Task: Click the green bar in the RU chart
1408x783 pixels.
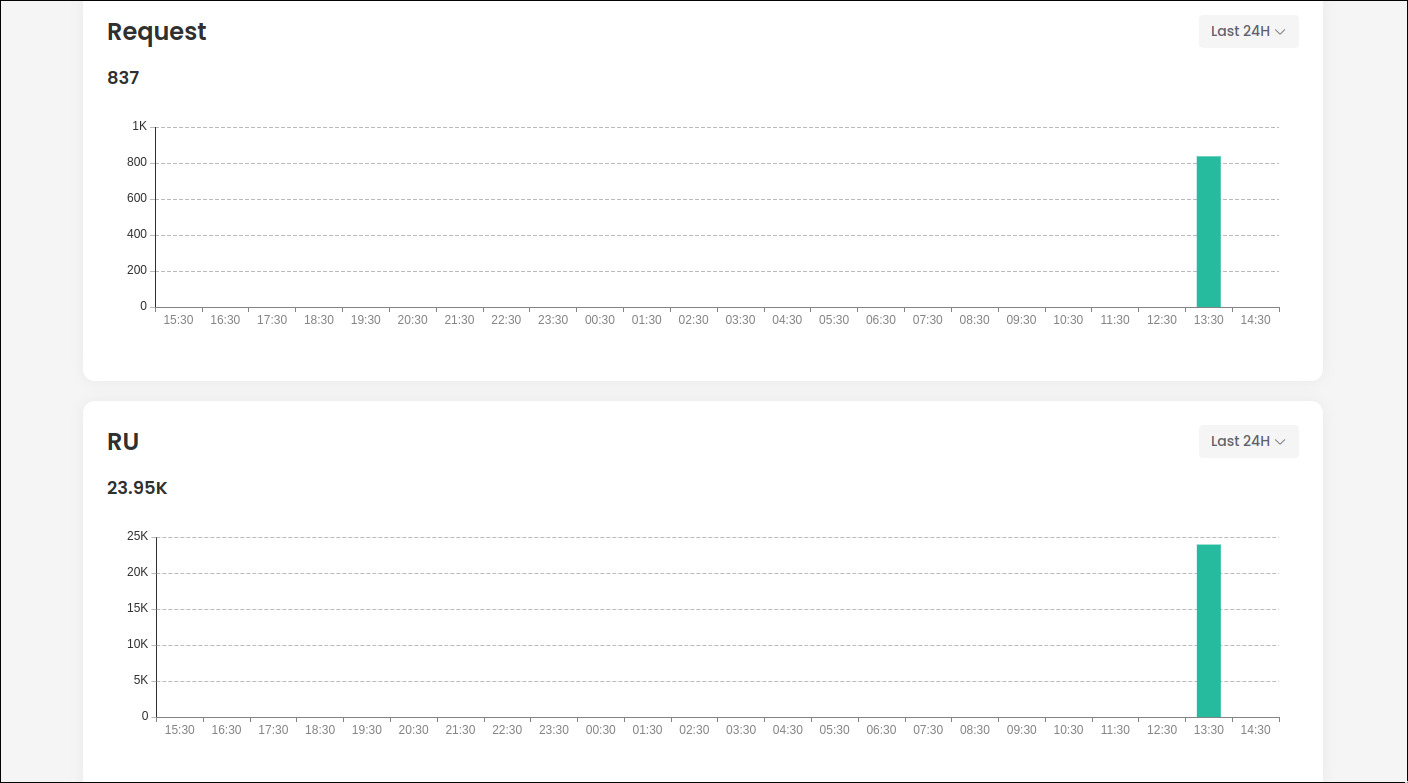Action: (1209, 631)
